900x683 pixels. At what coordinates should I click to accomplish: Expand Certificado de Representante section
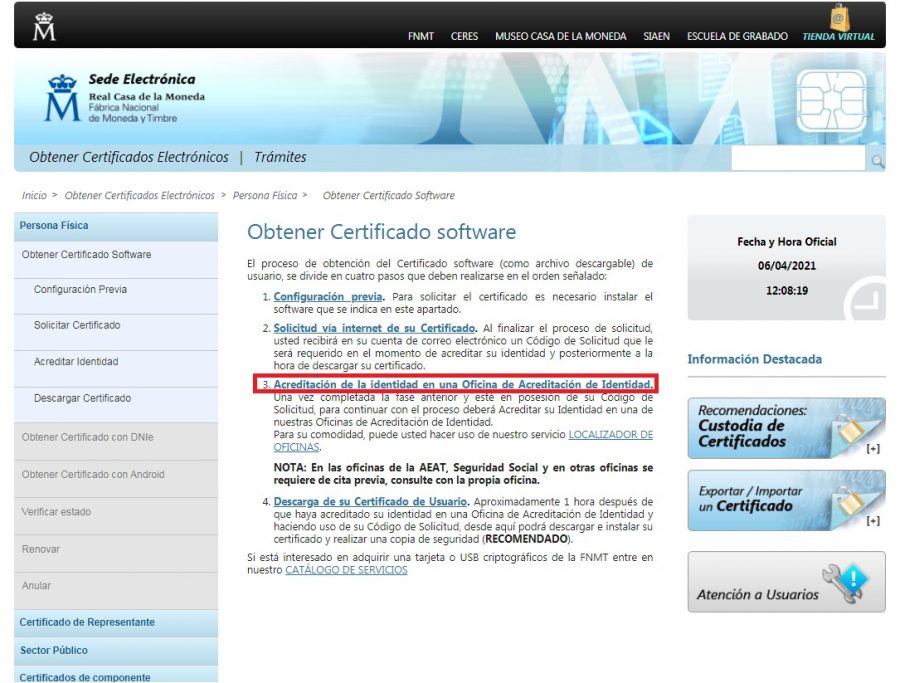click(x=87, y=622)
